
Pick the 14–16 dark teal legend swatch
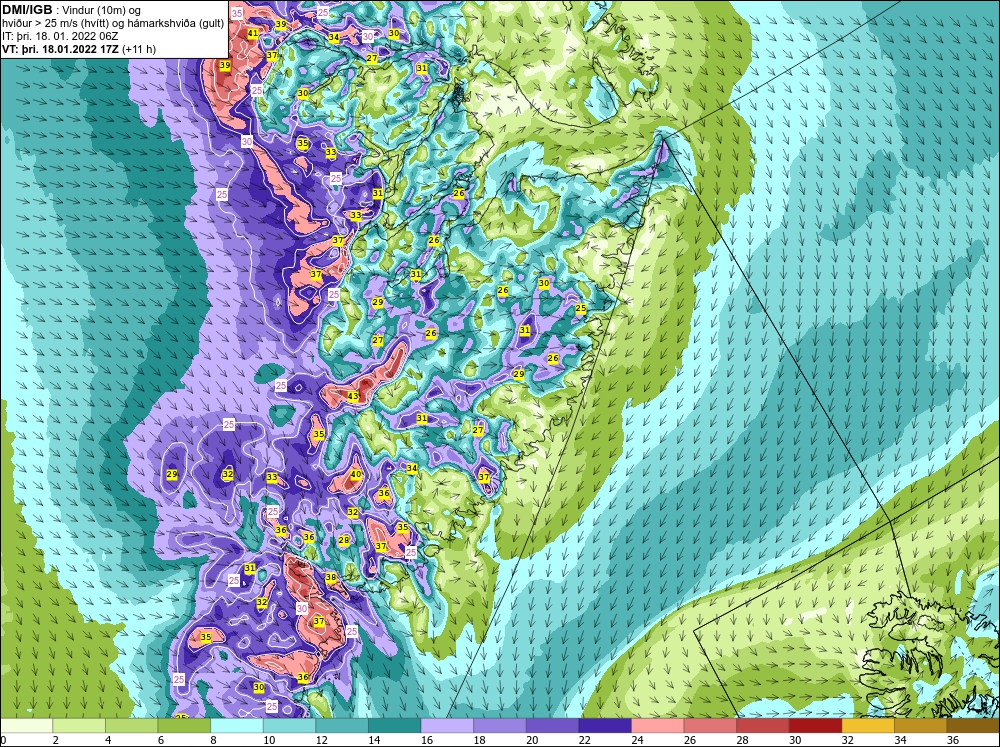click(x=394, y=726)
